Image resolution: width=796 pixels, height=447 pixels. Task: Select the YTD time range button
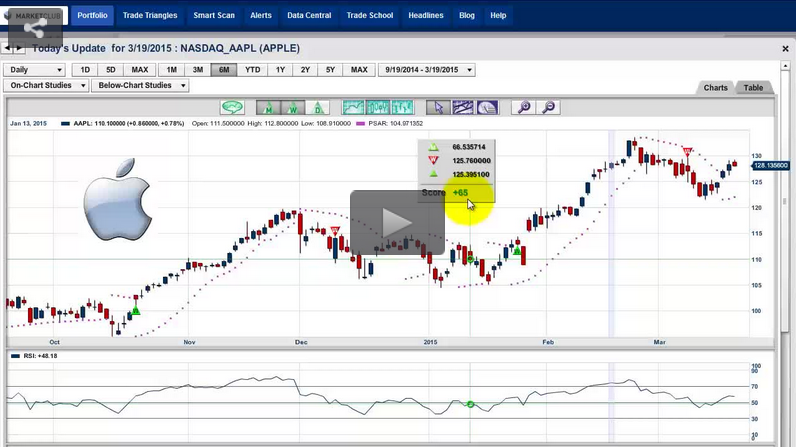click(252, 70)
